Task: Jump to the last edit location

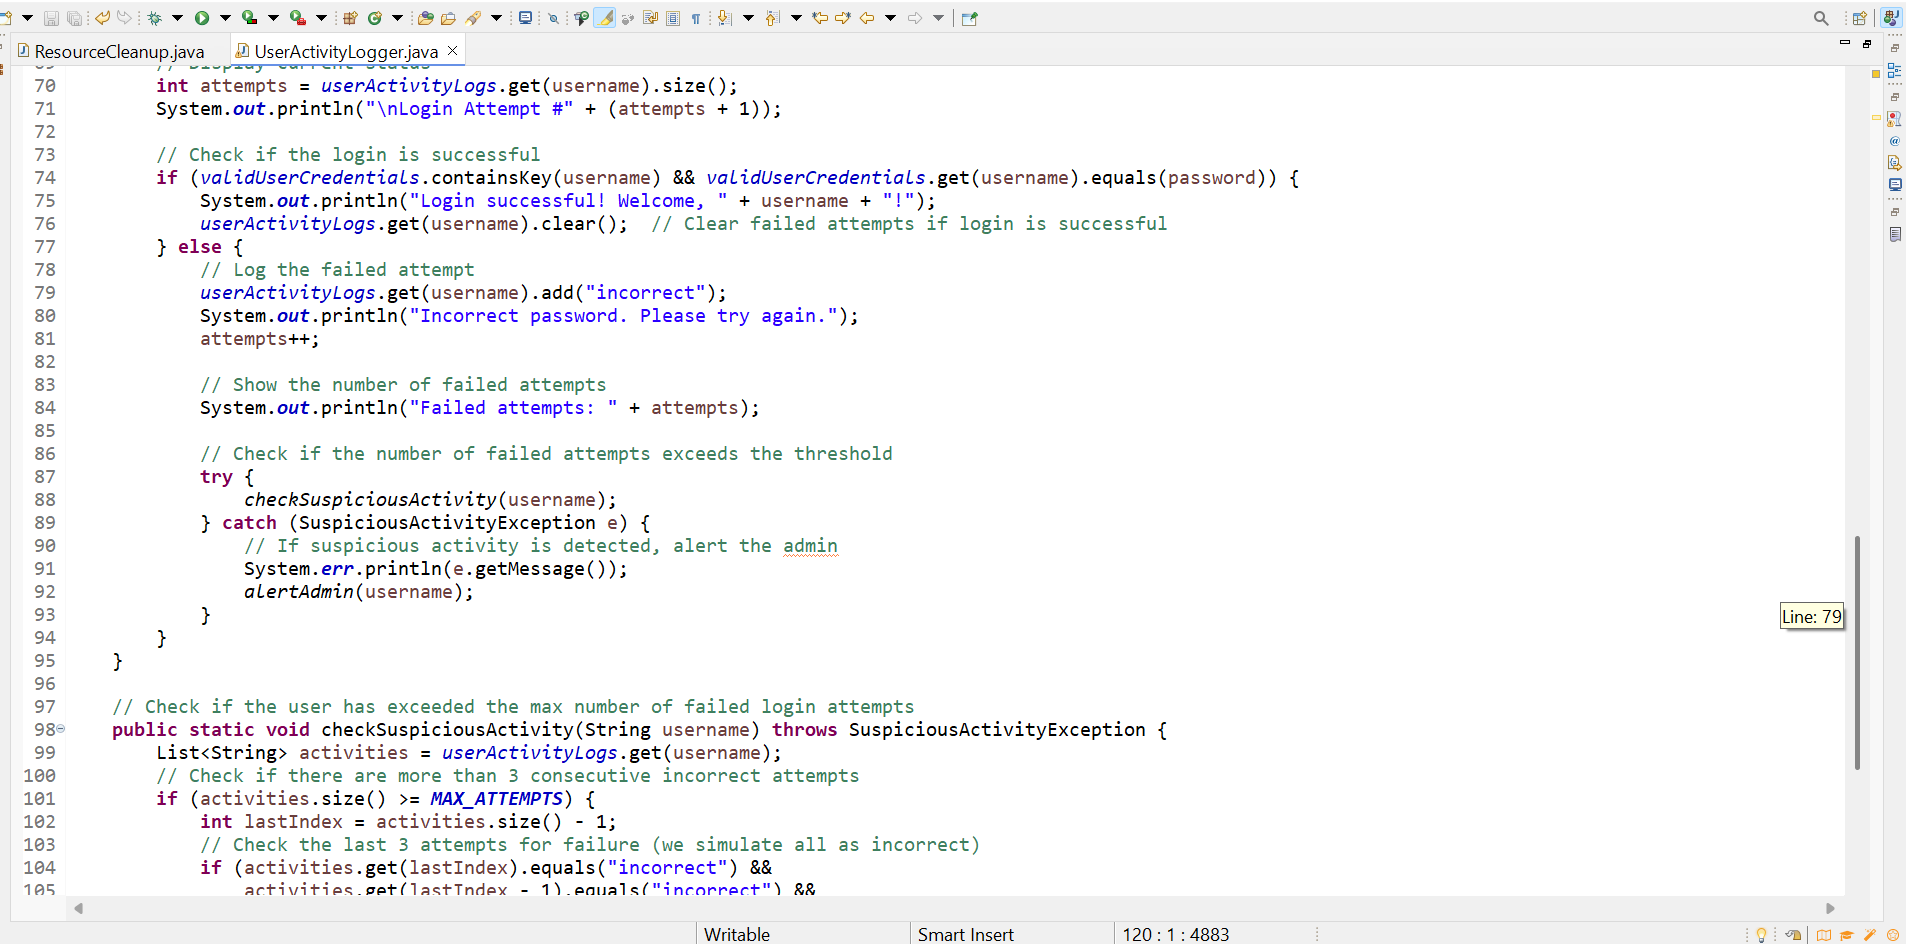Action: [820, 18]
